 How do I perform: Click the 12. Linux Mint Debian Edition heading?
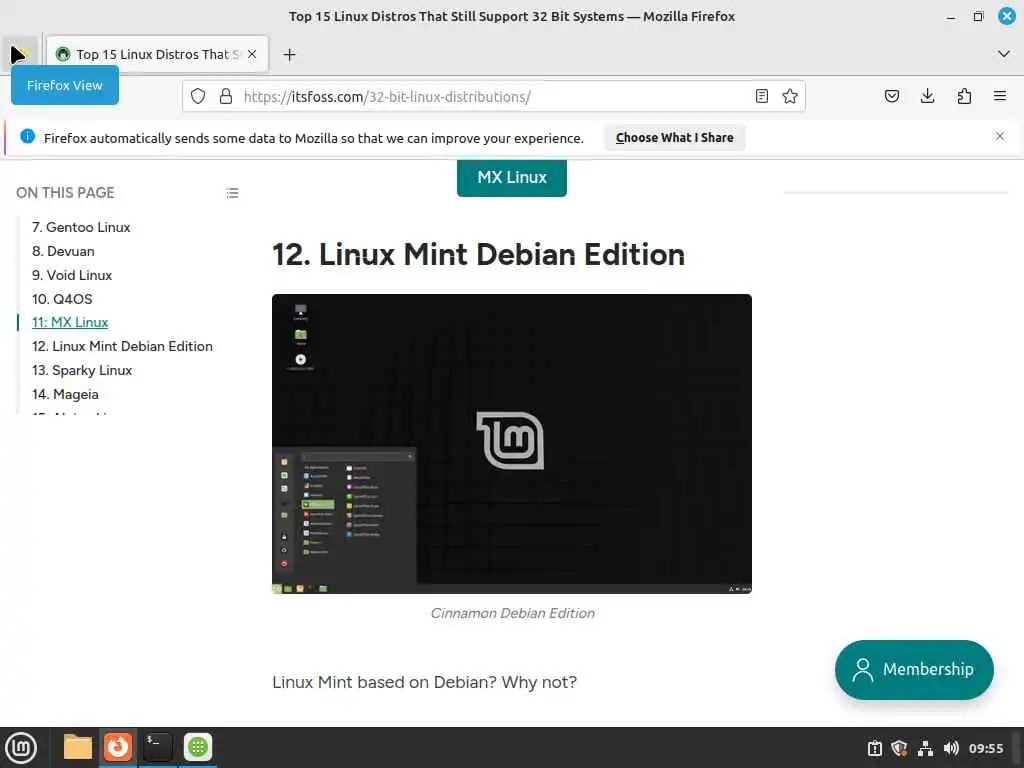tap(478, 255)
